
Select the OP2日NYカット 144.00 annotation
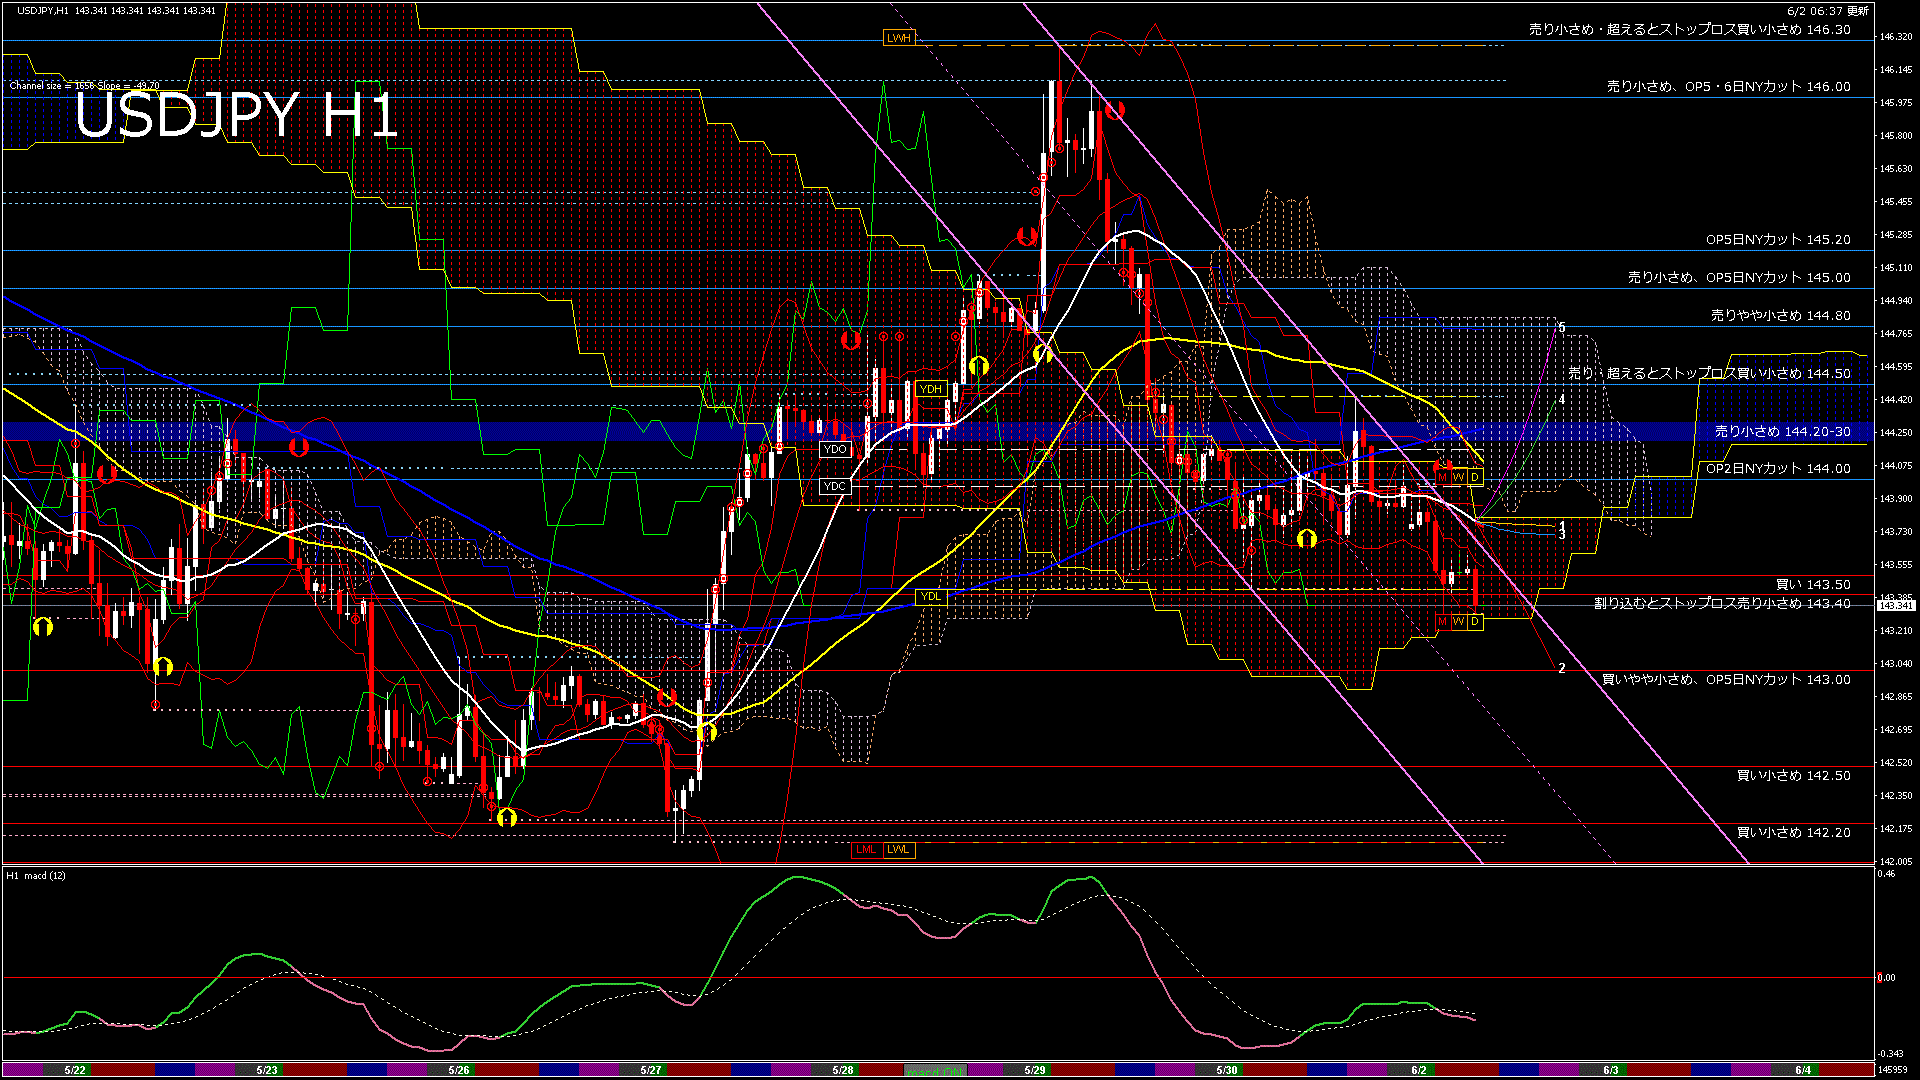[x=1778, y=469]
